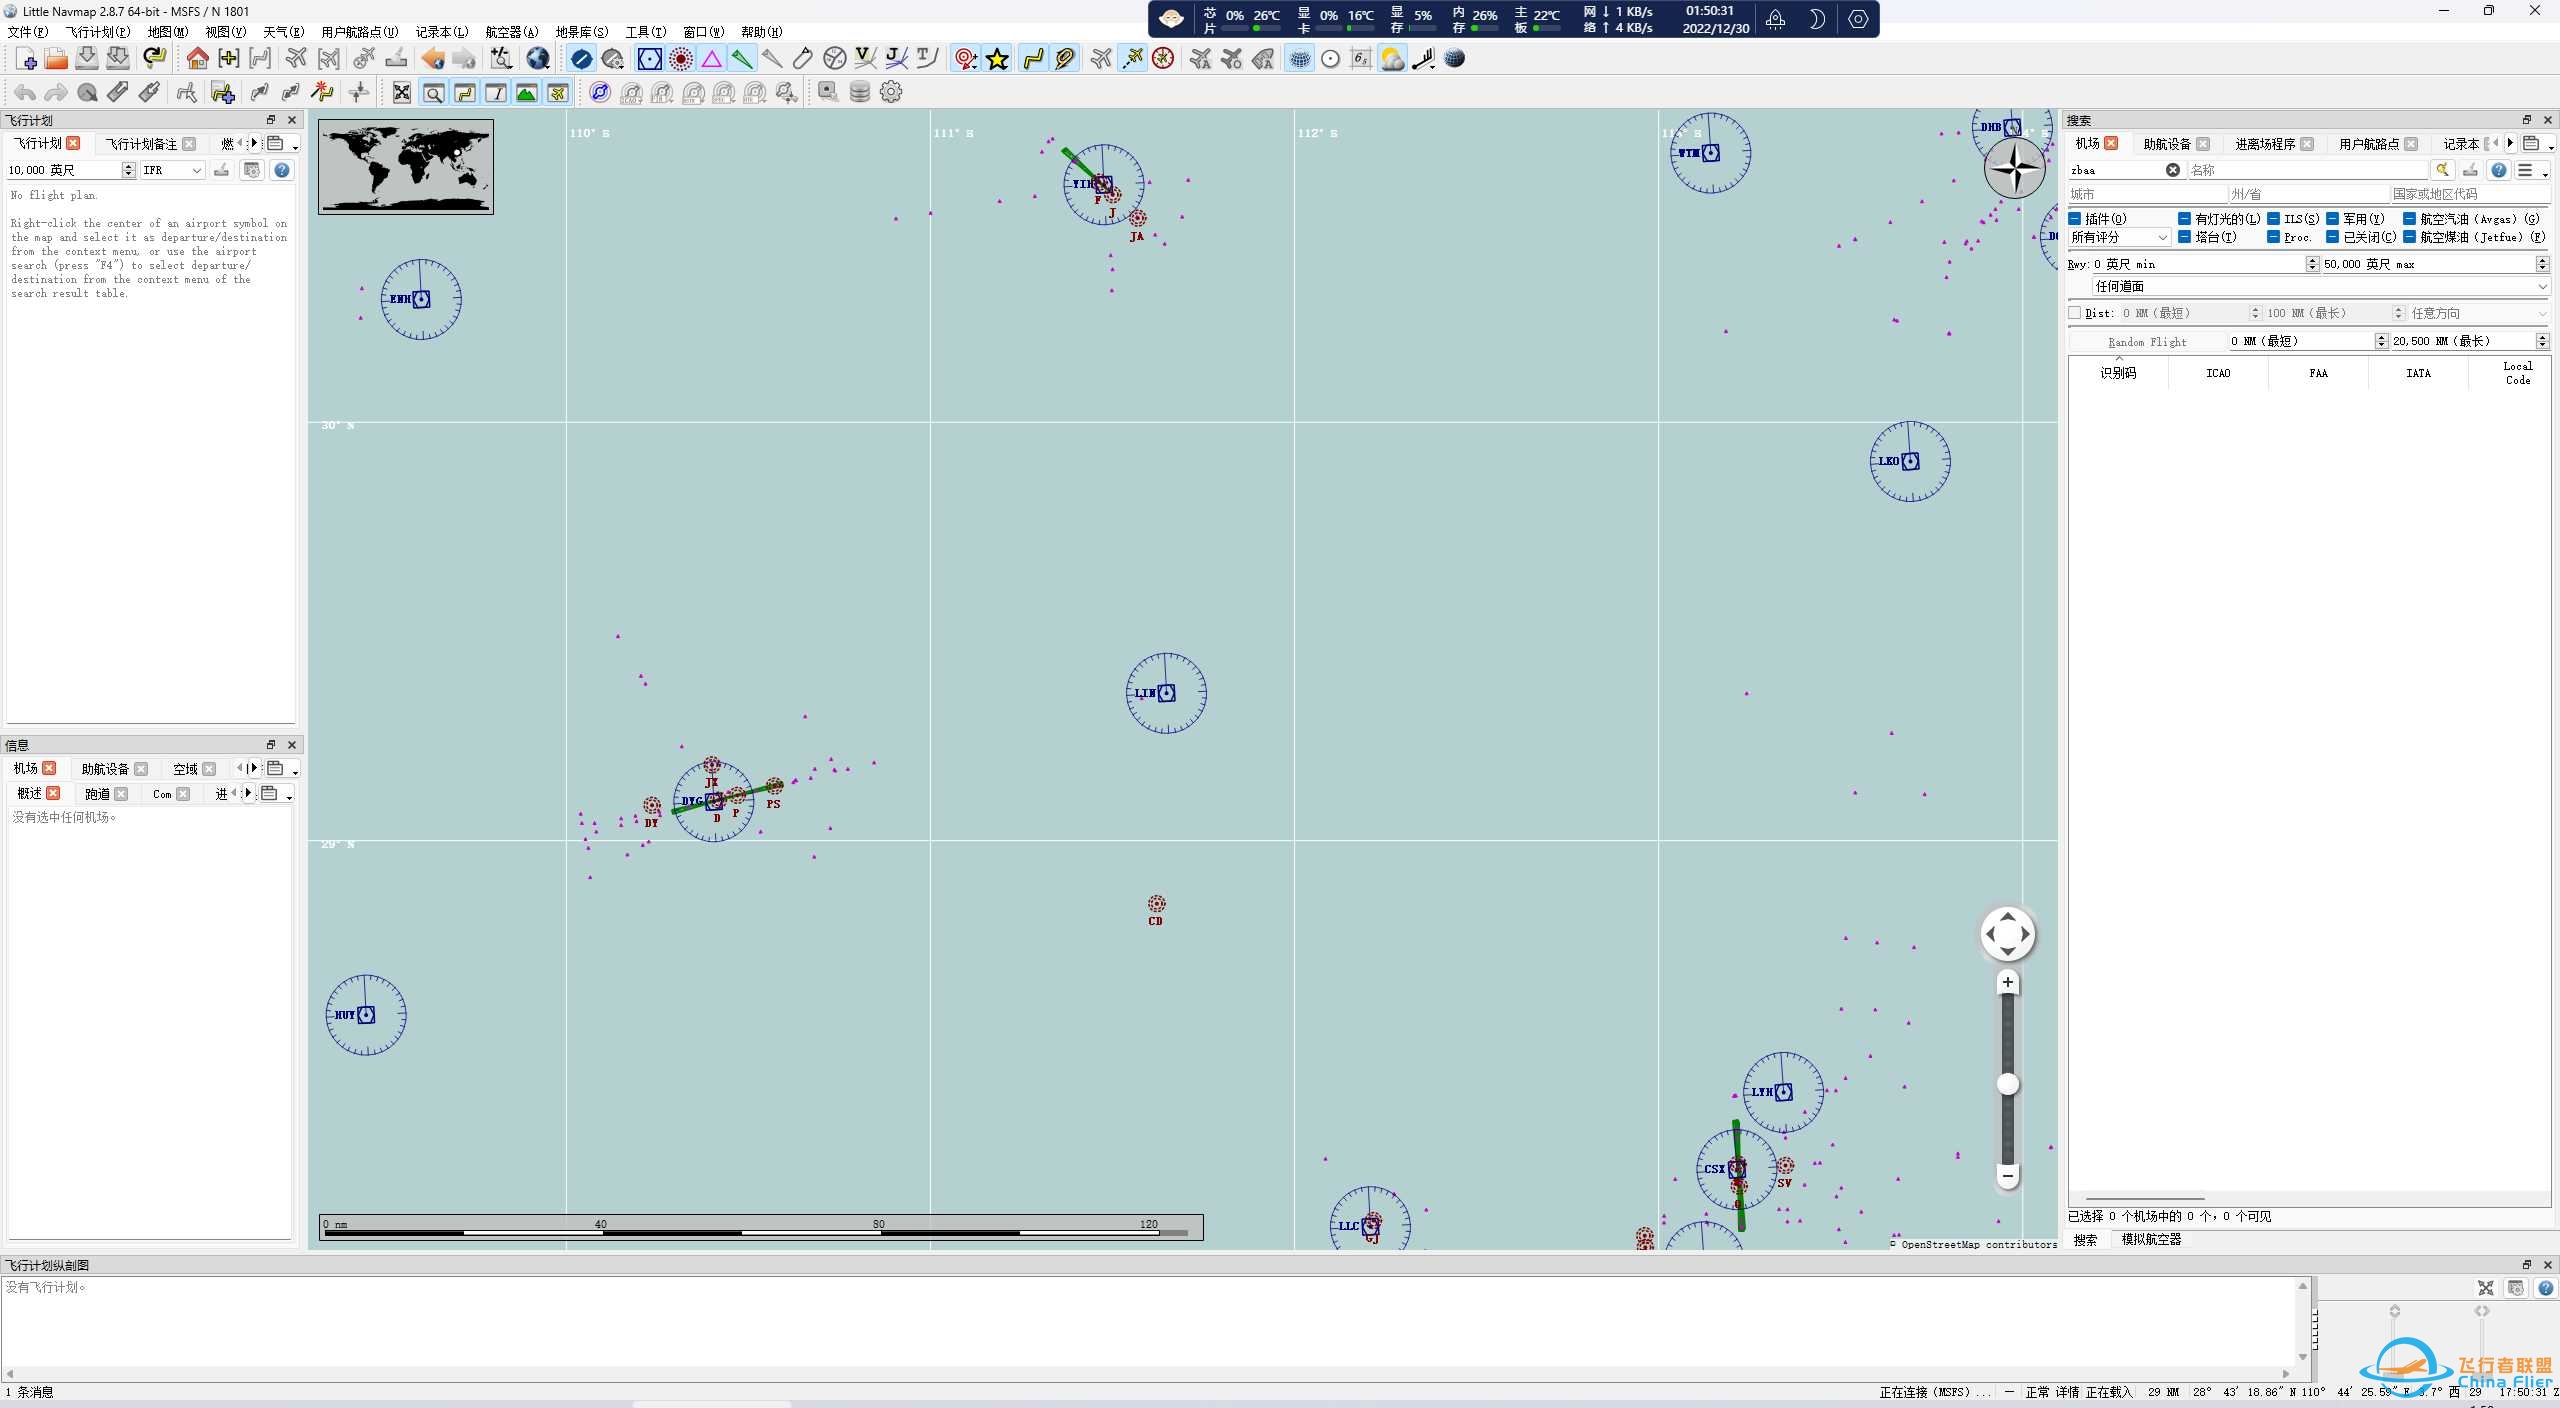Toggle the 有灯光的(L) checkbox
The image size is (2560, 1408).
[x=2185, y=219]
